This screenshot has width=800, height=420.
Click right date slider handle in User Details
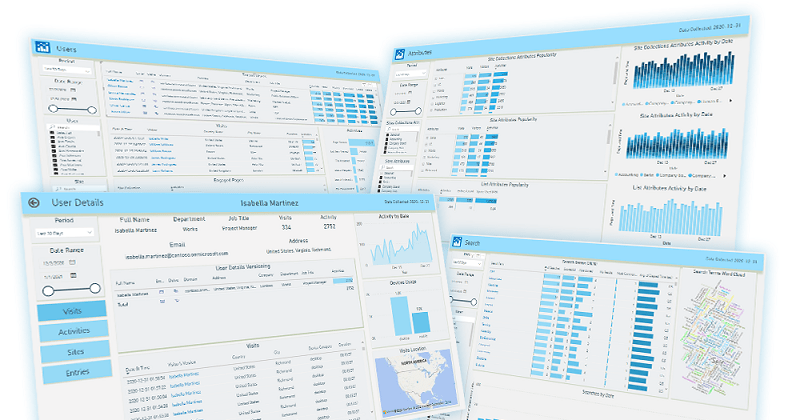coord(95,288)
